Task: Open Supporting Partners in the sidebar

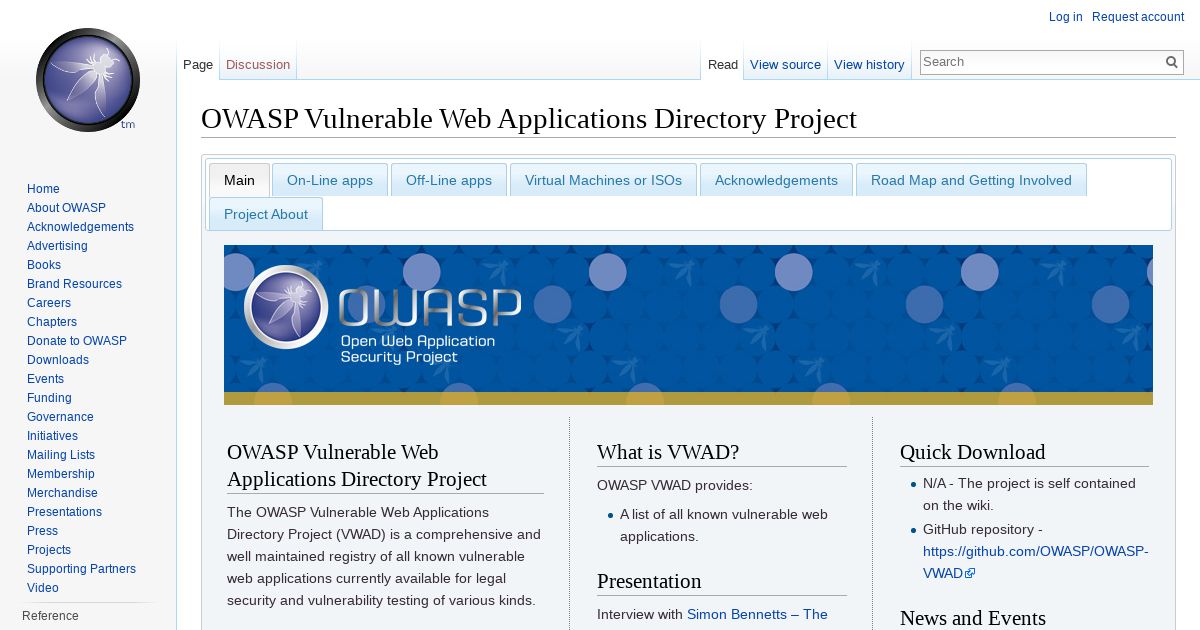Action: coord(81,569)
